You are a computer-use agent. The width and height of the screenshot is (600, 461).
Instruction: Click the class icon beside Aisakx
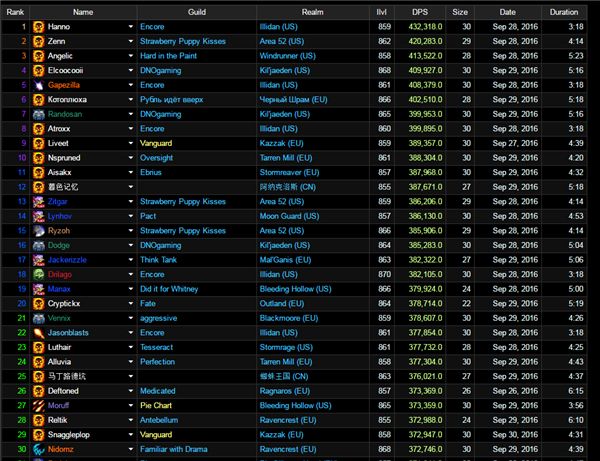point(38,172)
